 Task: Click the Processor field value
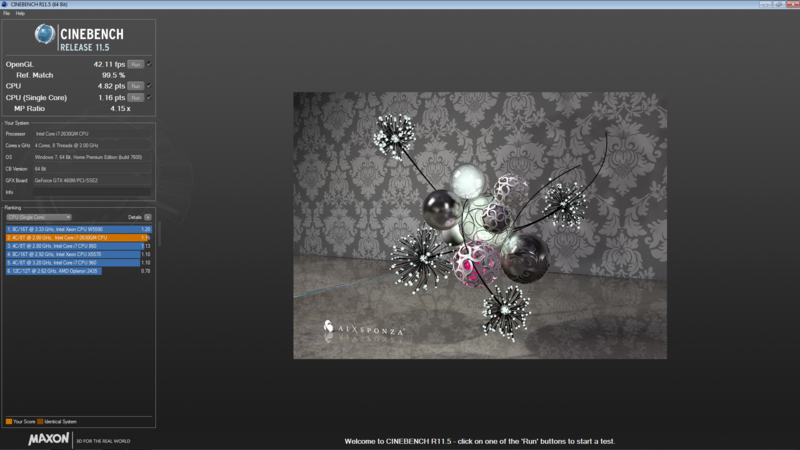point(92,134)
